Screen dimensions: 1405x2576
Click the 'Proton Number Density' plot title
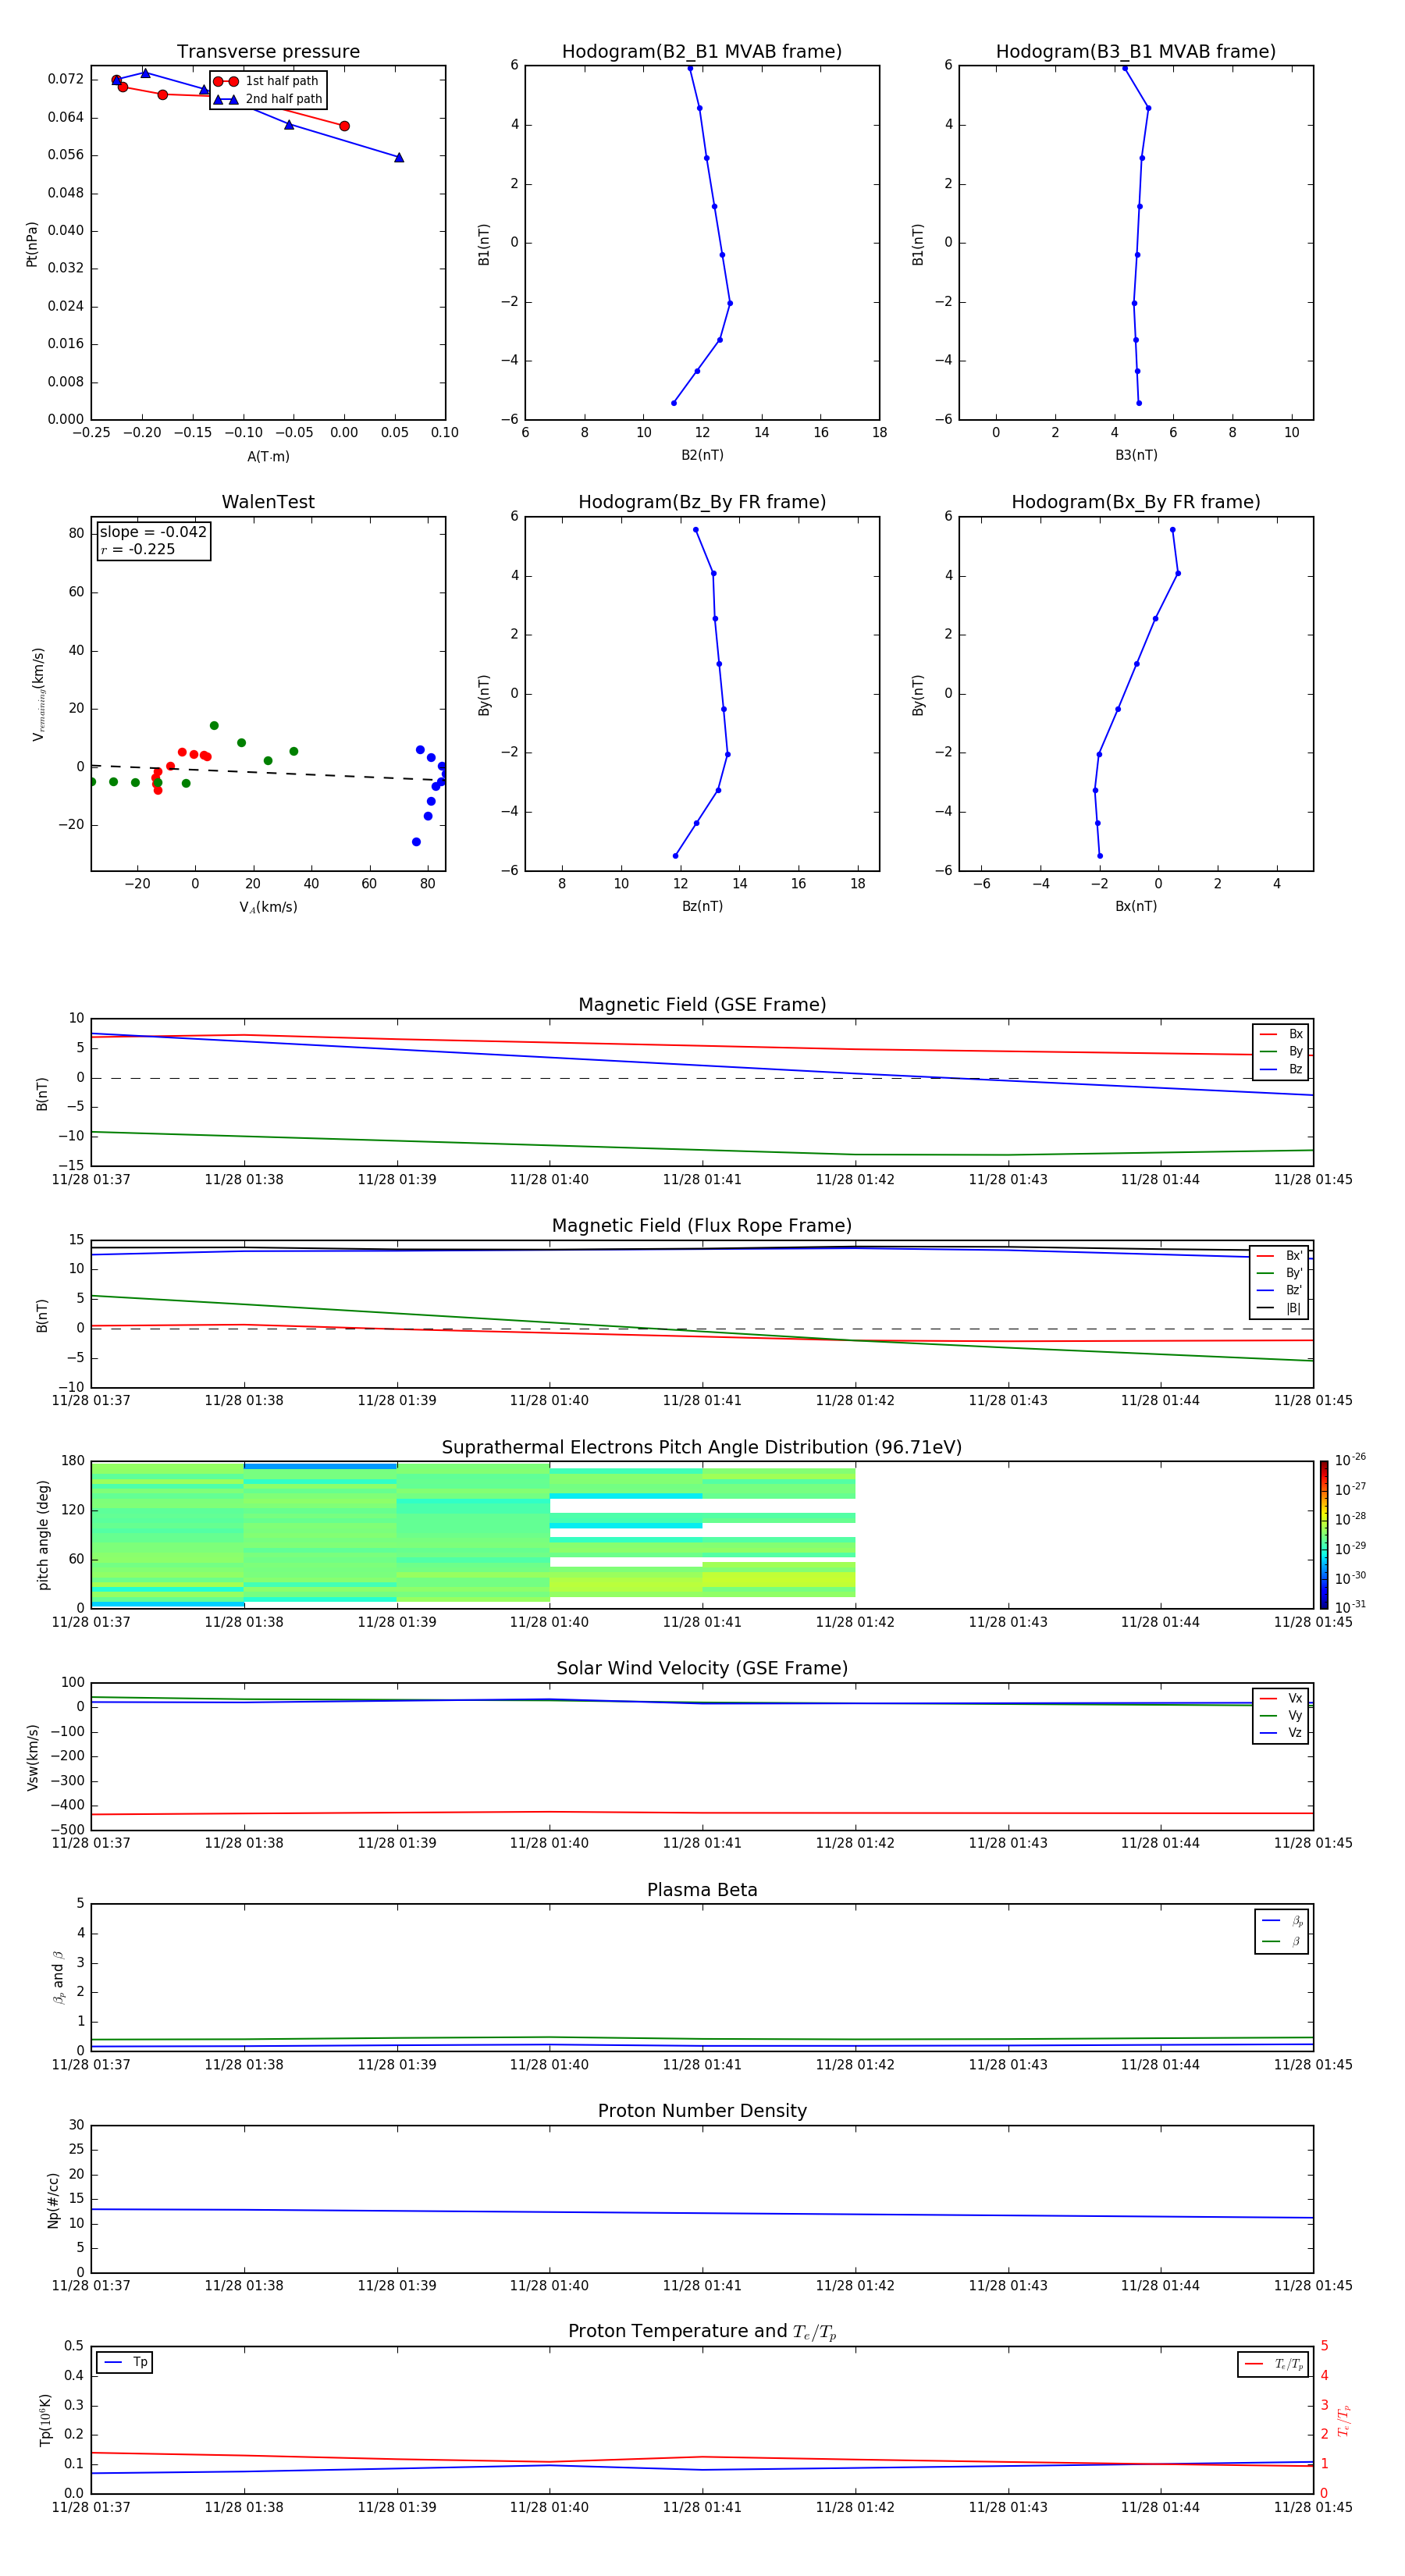tap(702, 2111)
